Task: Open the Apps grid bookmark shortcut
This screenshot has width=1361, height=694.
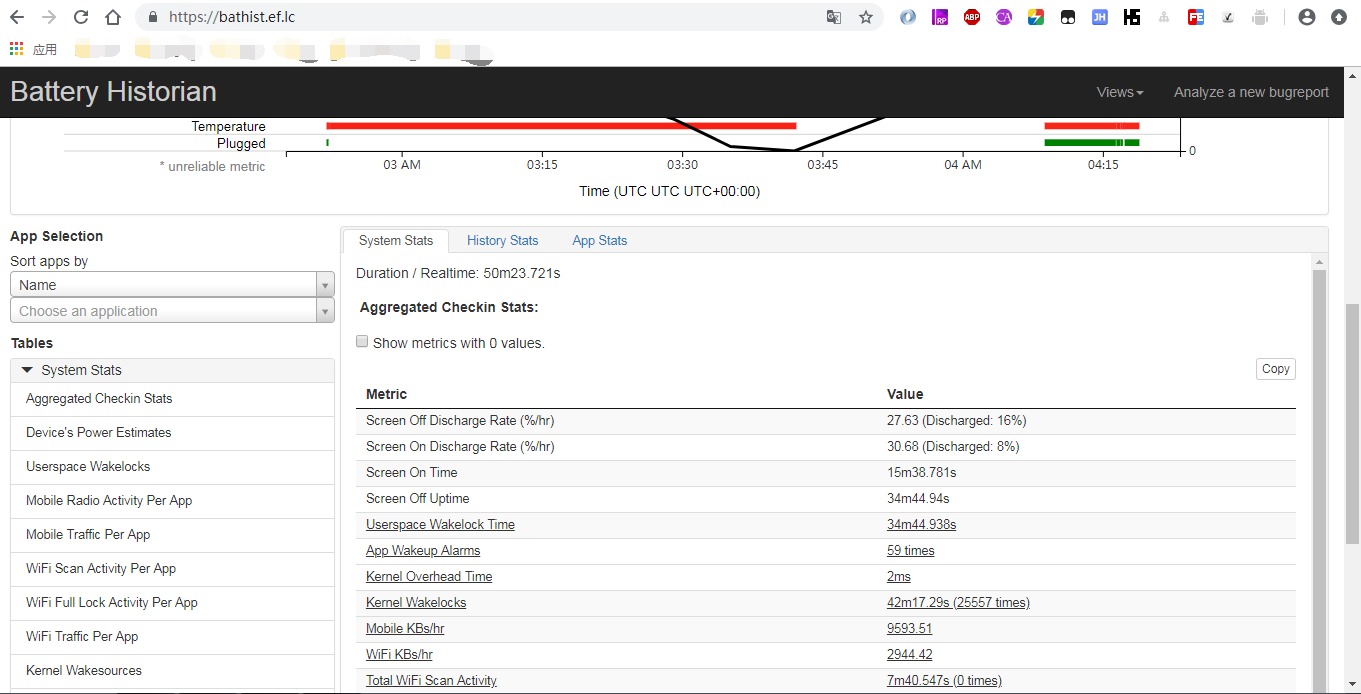Action: click(x=33, y=49)
